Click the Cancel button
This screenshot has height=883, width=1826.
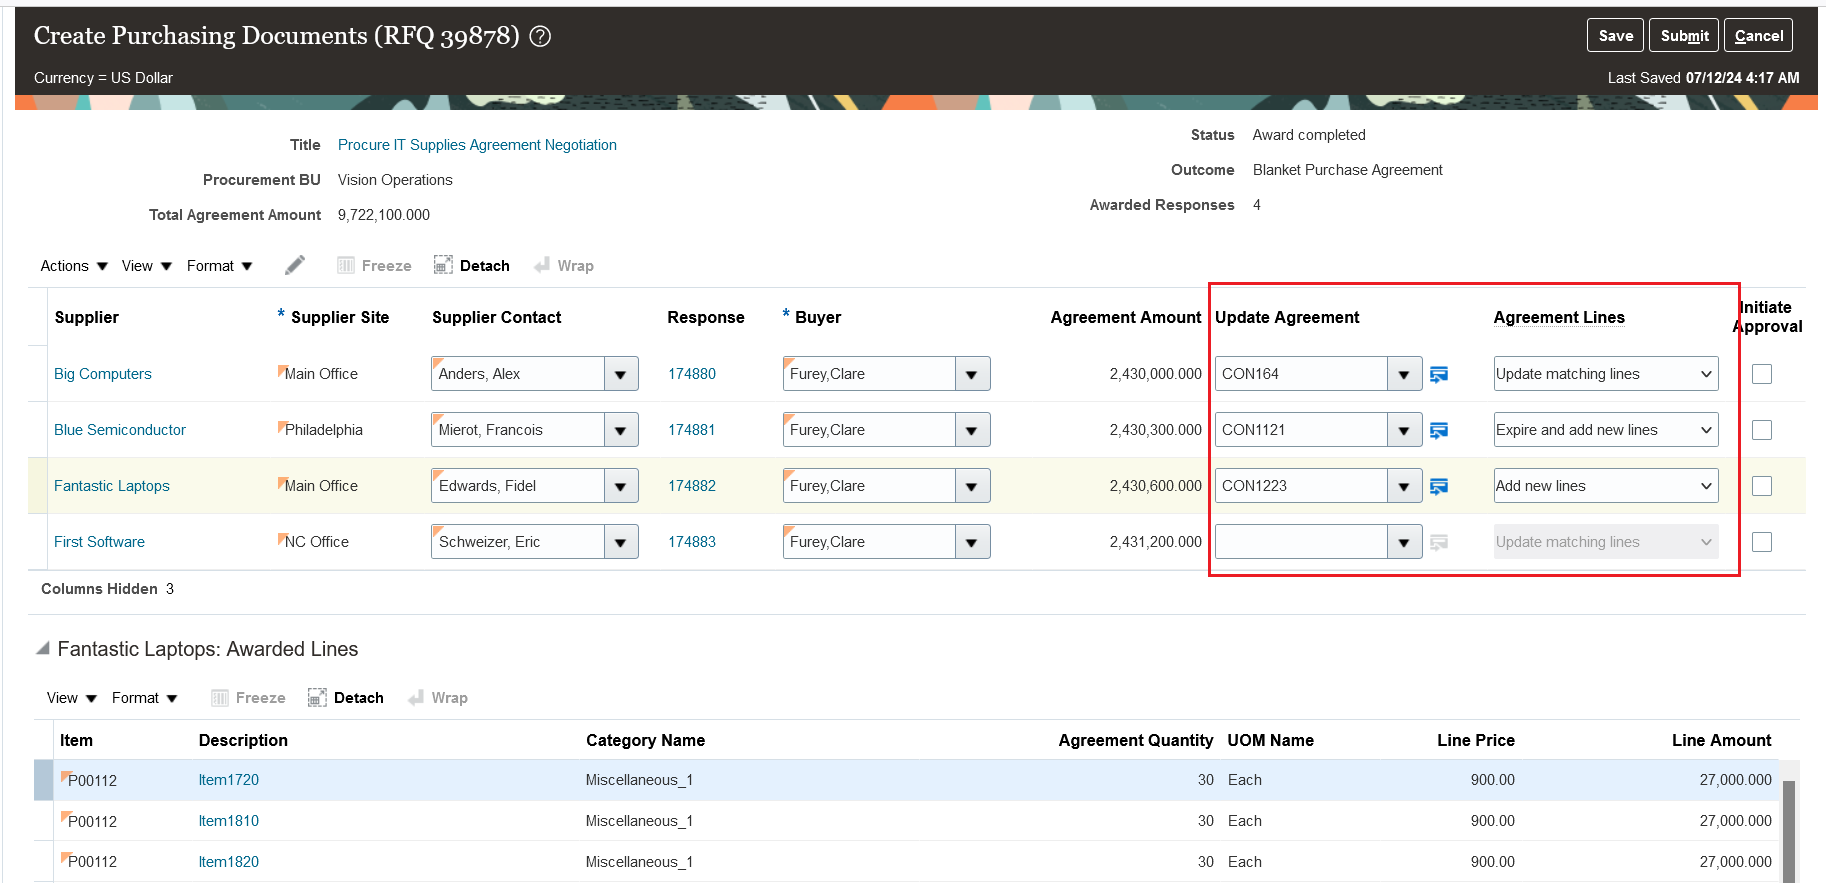(1758, 35)
